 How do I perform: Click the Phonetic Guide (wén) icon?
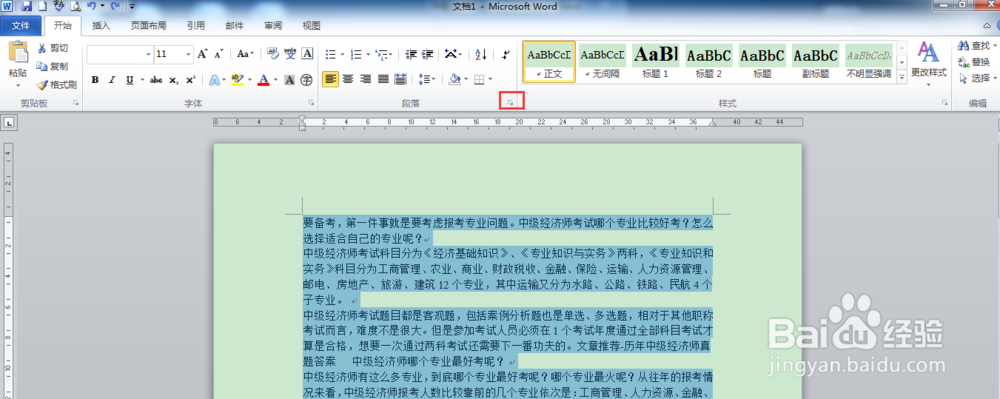290,54
